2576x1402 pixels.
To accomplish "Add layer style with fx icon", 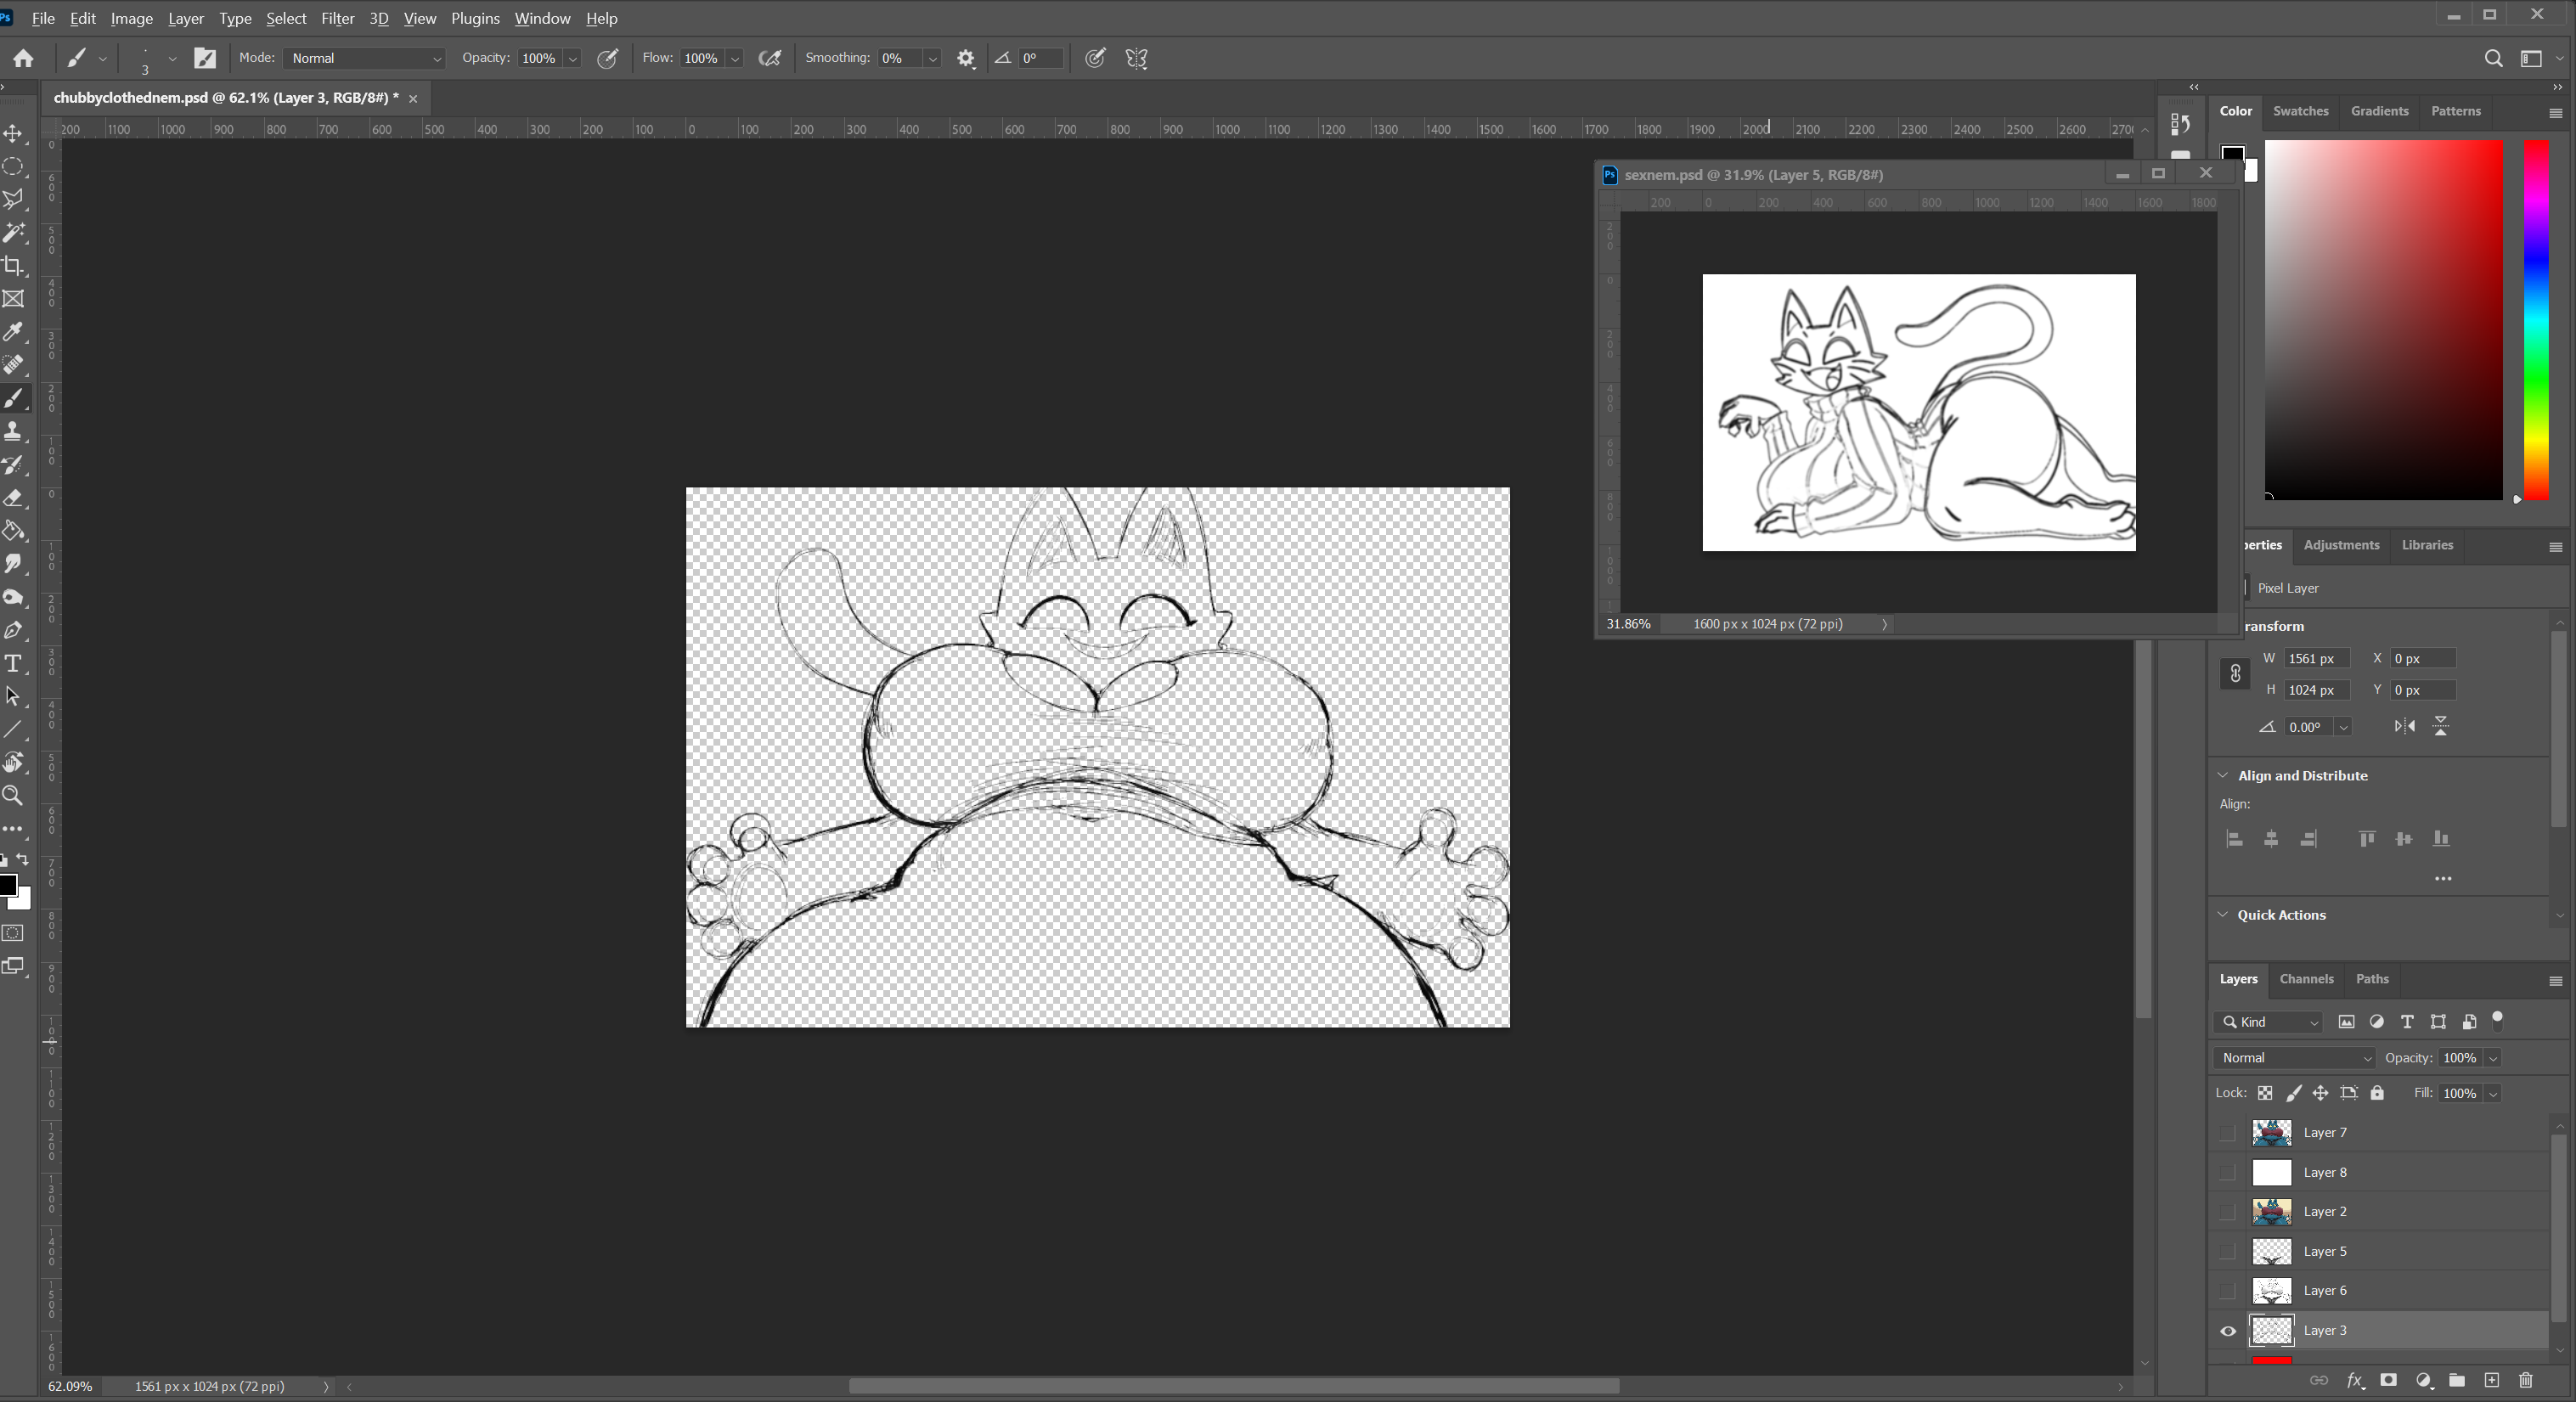I will pos(2355,1381).
